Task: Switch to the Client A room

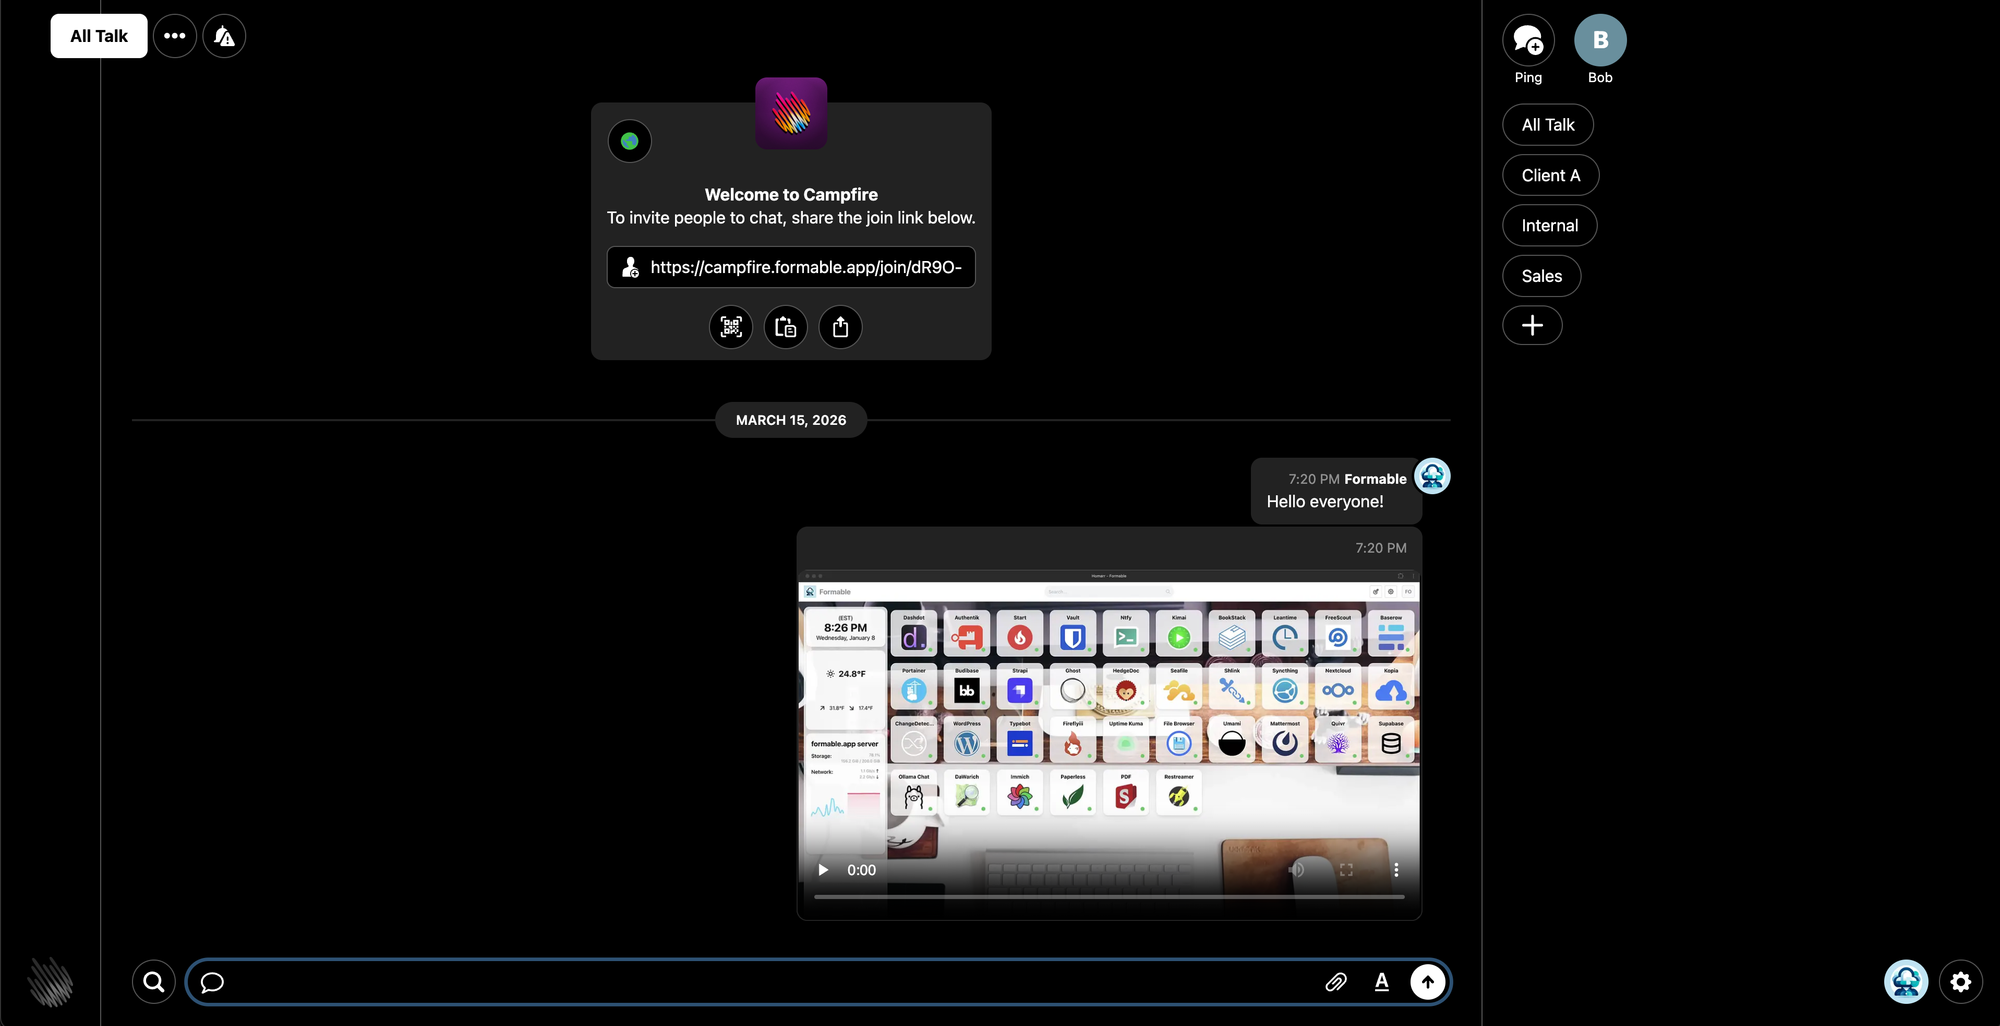Action: pos(1550,175)
